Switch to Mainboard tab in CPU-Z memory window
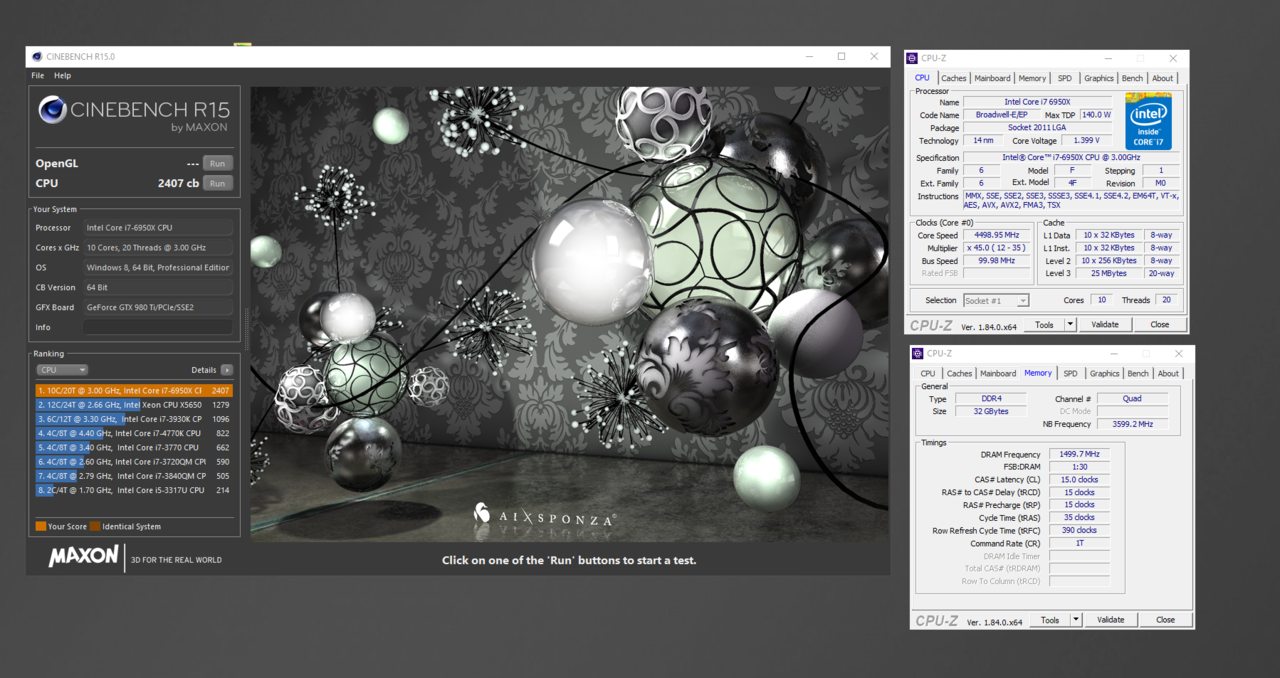The image size is (1280, 678). (998, 373)
